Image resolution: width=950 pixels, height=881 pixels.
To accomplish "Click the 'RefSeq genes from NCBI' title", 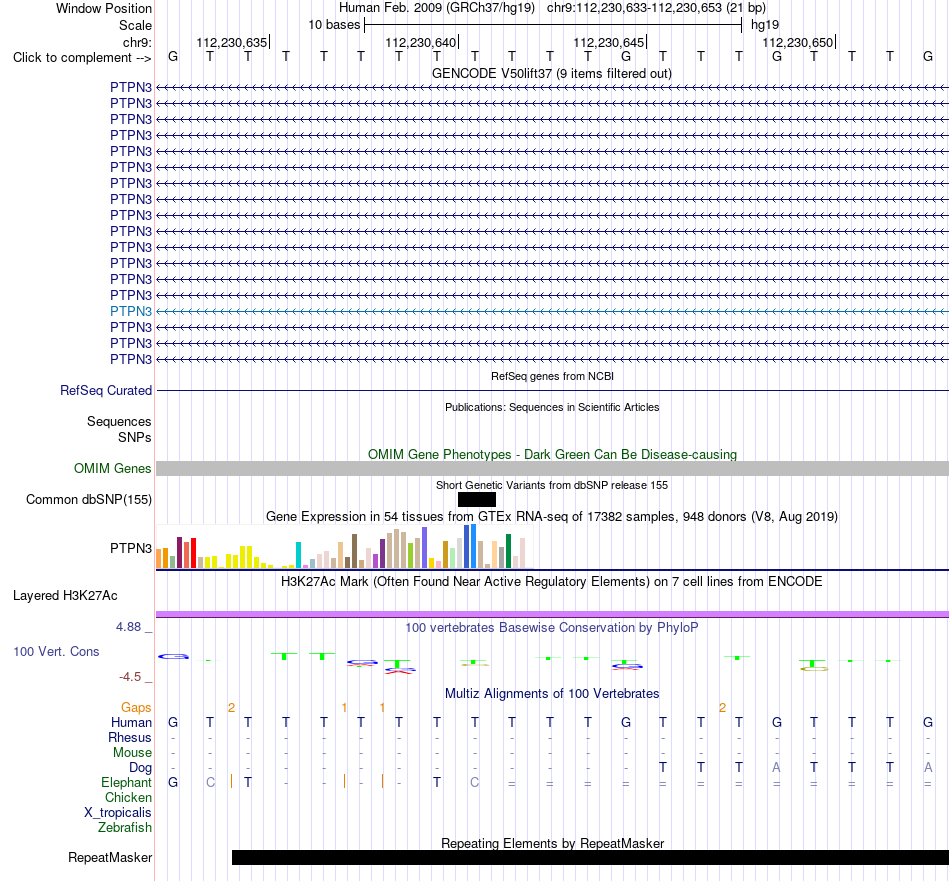I will pos(553,376).
